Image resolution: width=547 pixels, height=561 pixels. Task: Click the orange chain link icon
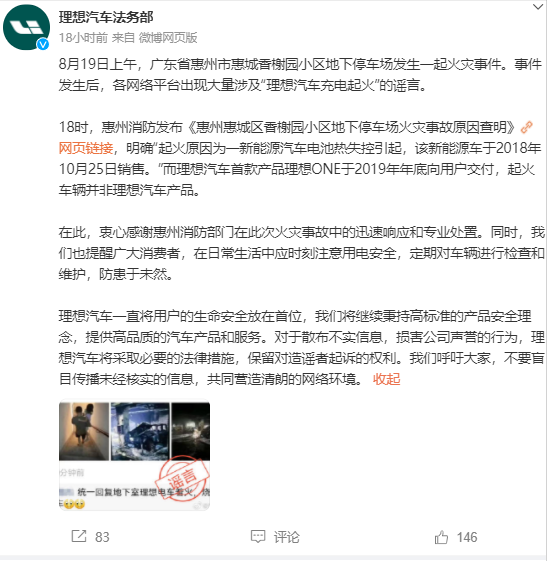click(x=527, y=127)
